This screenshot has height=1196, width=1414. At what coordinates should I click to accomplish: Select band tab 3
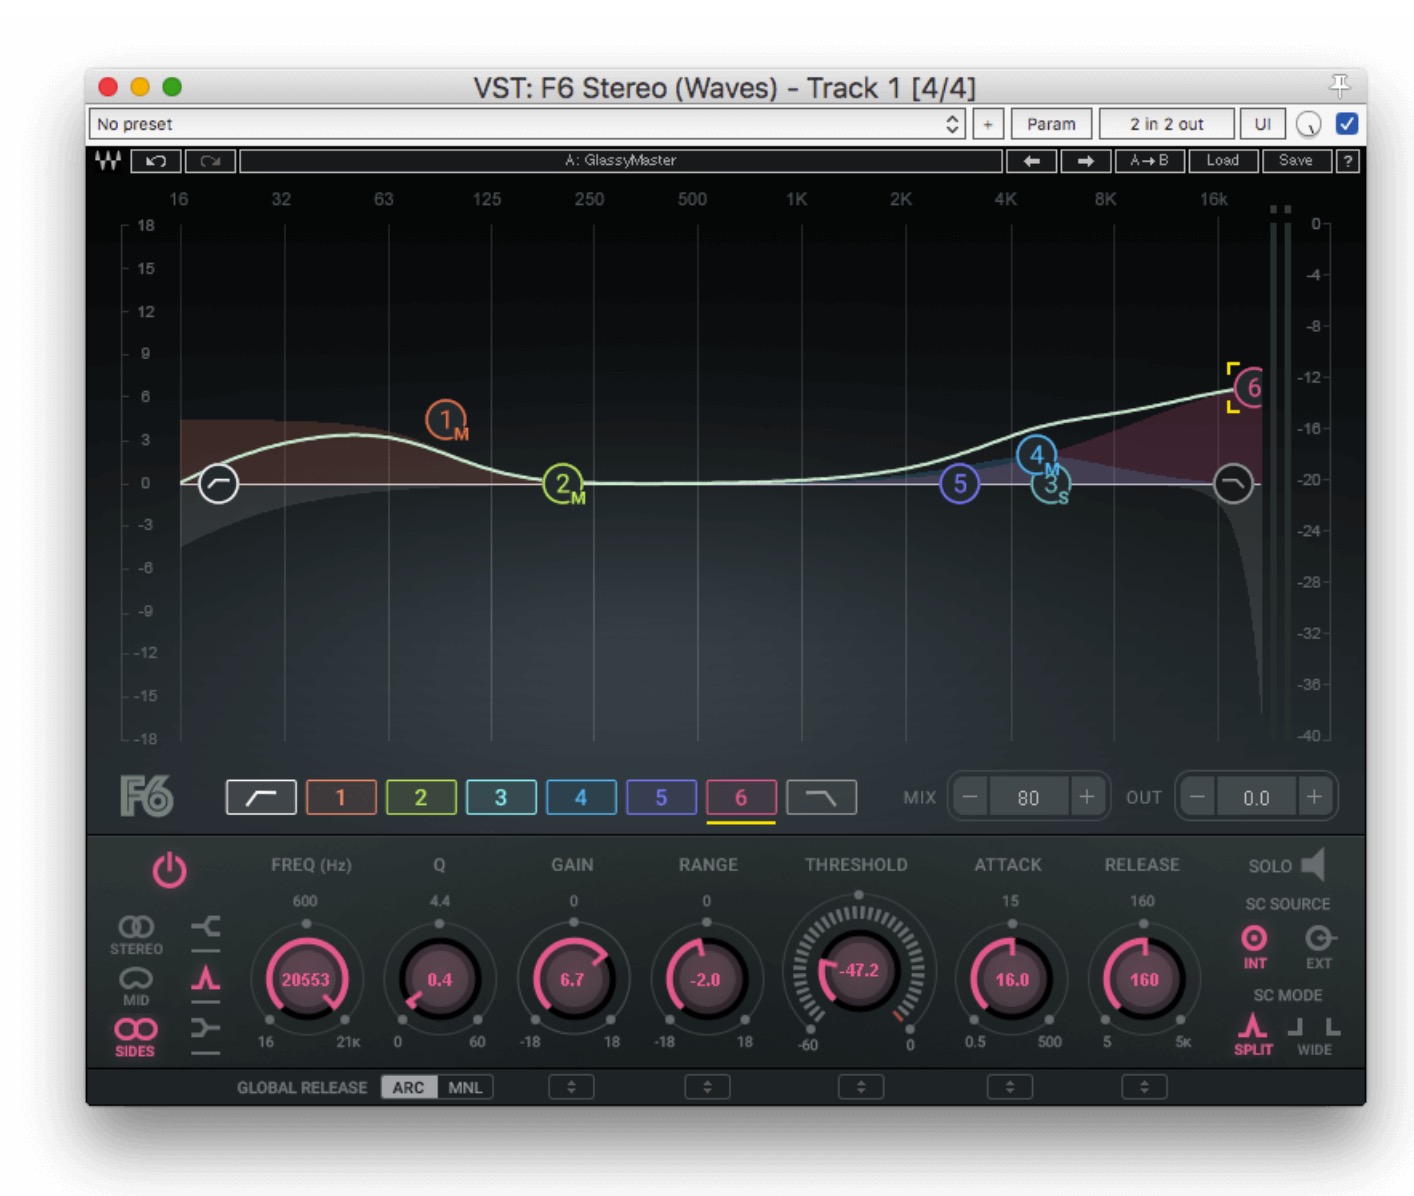point(501,797)
